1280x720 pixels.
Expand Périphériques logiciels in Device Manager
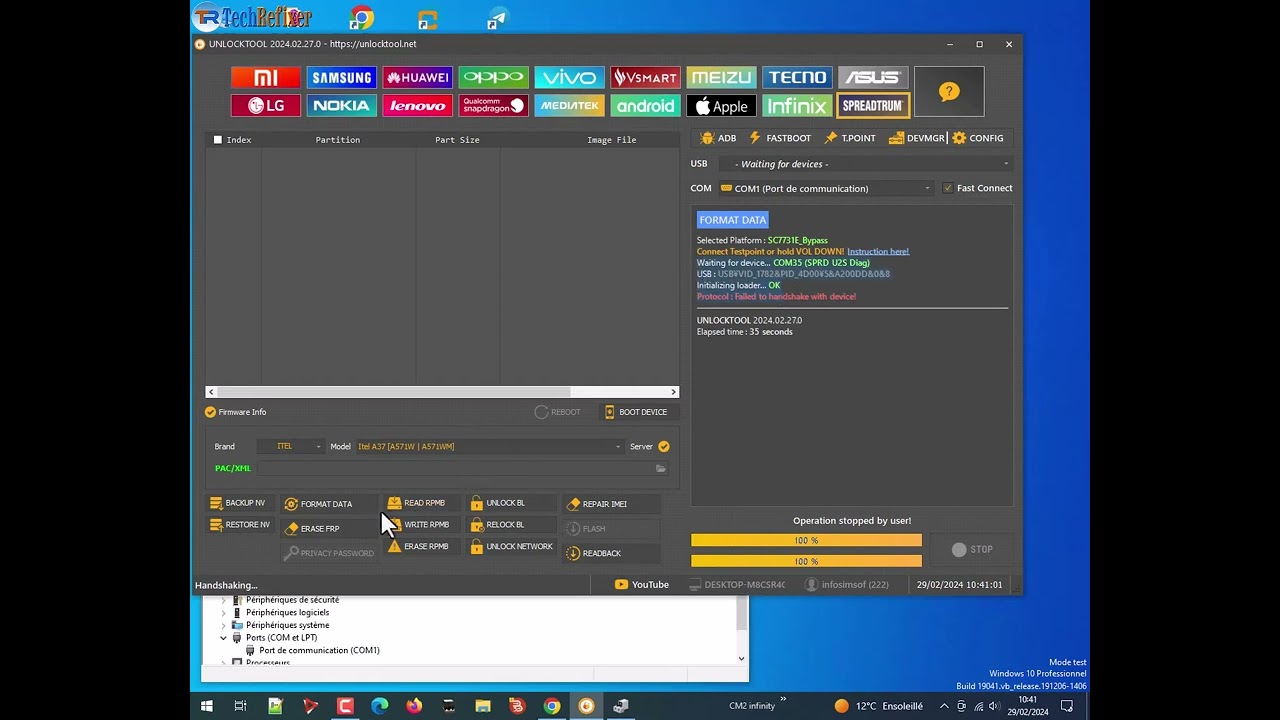[224, 612]
